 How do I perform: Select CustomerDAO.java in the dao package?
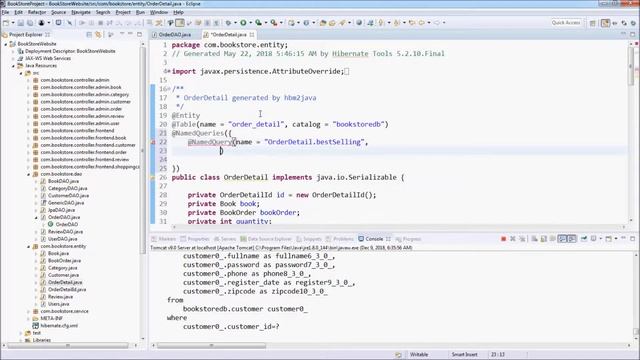(68, 196)
